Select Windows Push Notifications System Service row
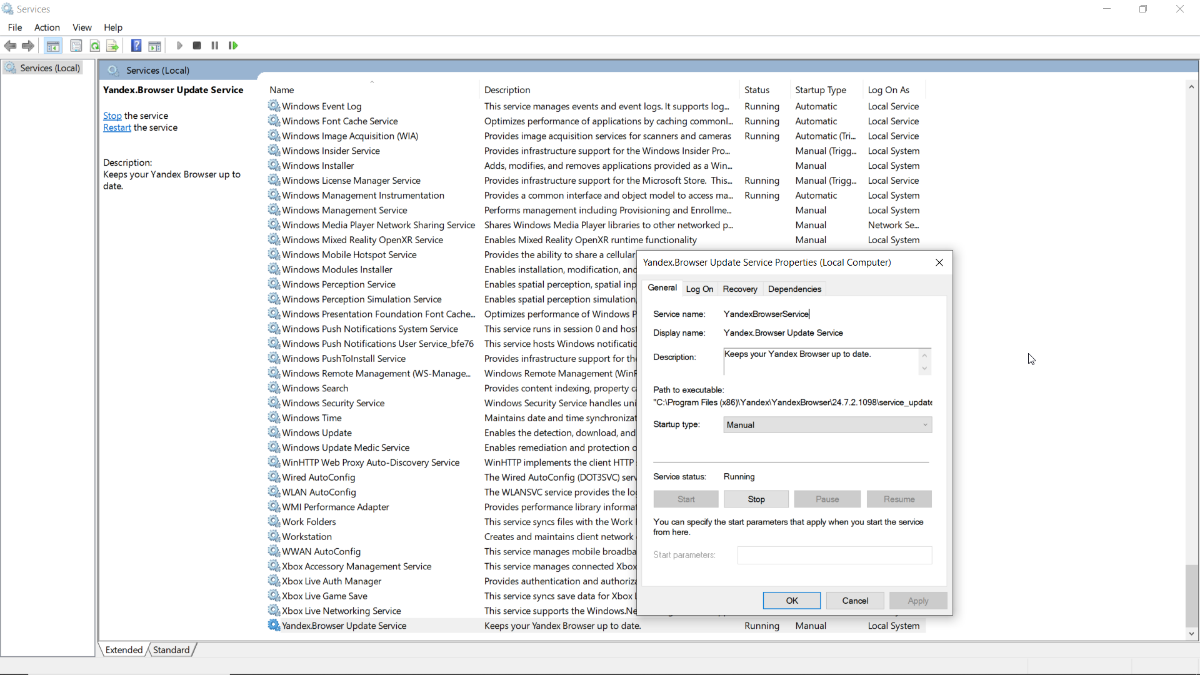The image size is (1200, 675). (451, 329)
